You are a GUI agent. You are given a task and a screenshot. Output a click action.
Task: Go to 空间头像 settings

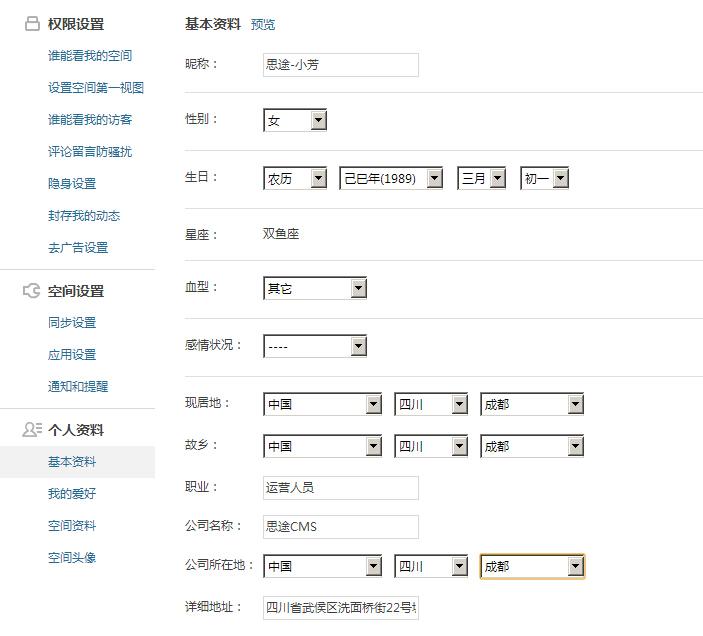click(72, 558)
